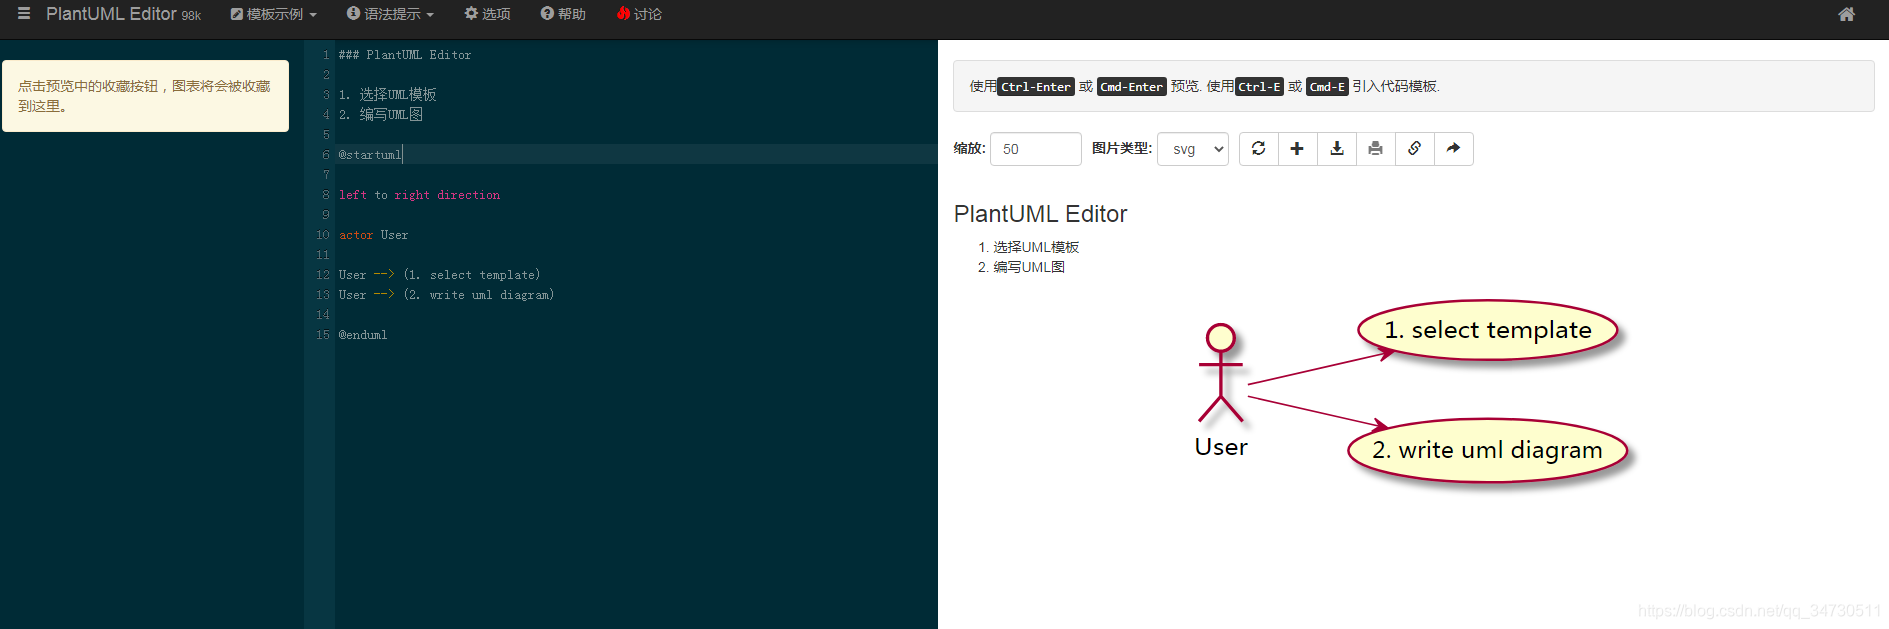Viewport: 1889px width, 629px height.
Task: Click the Cmd-Enter shortcut key label
Action: pos(1132,87)
